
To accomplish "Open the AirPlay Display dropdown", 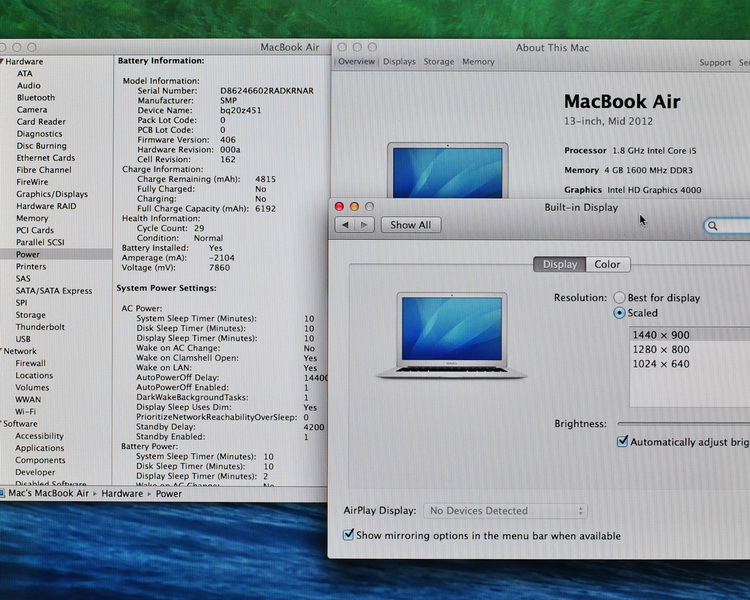I will coord(506,511).
